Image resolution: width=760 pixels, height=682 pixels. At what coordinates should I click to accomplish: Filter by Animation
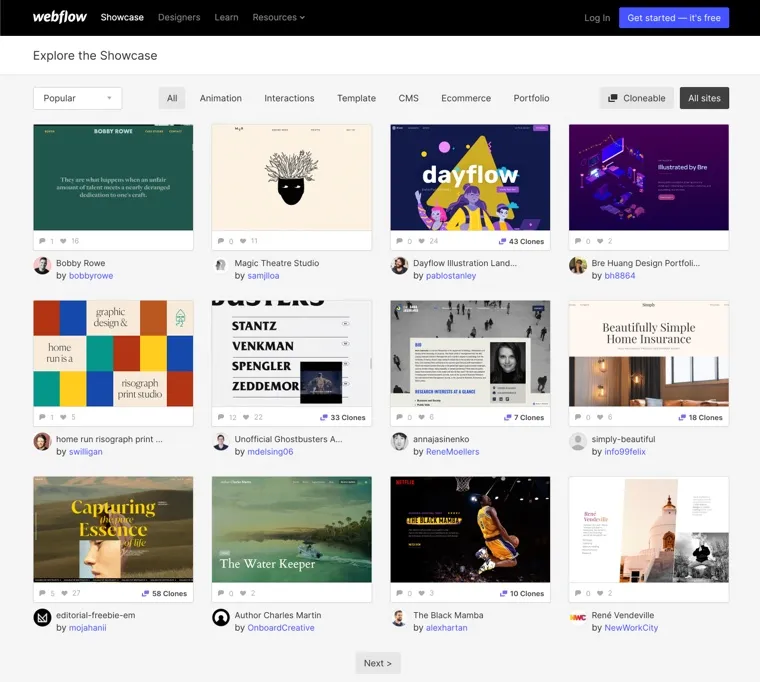pyautogui.click(x=221, y=98)
